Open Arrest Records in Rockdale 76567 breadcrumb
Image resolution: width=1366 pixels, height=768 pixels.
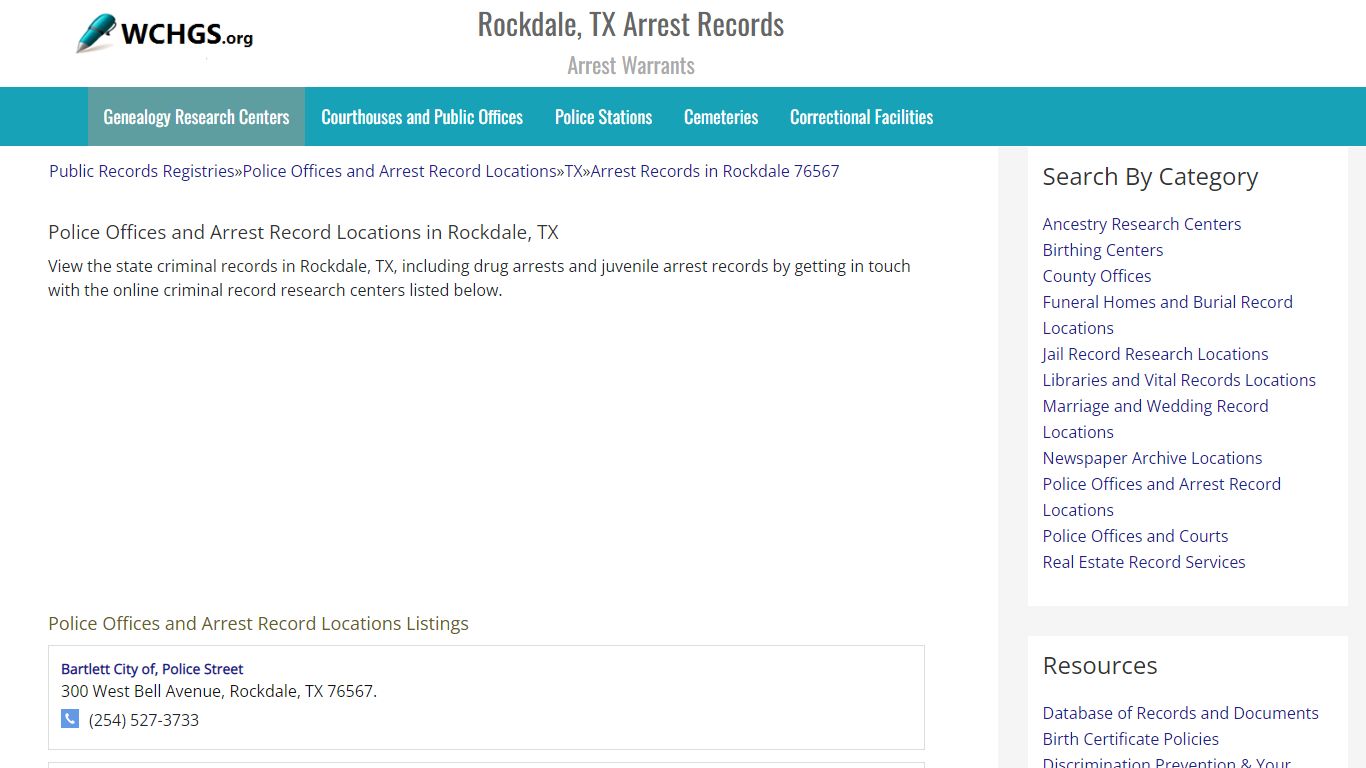(715, 171)
